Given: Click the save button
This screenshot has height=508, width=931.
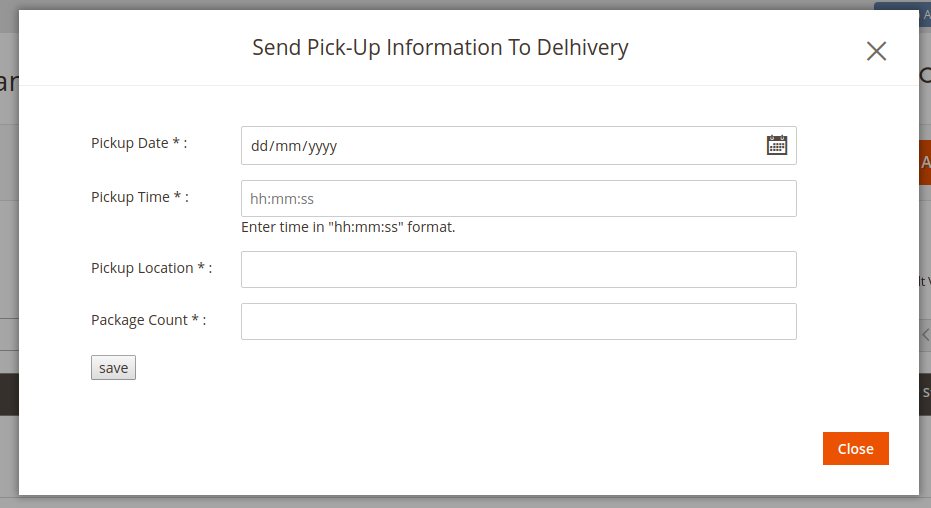Looking at the screenshot, I should (x=113, y=367).
